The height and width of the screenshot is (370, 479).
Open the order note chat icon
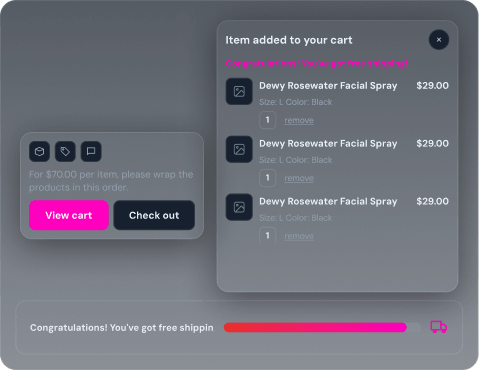tap(91, 152)
